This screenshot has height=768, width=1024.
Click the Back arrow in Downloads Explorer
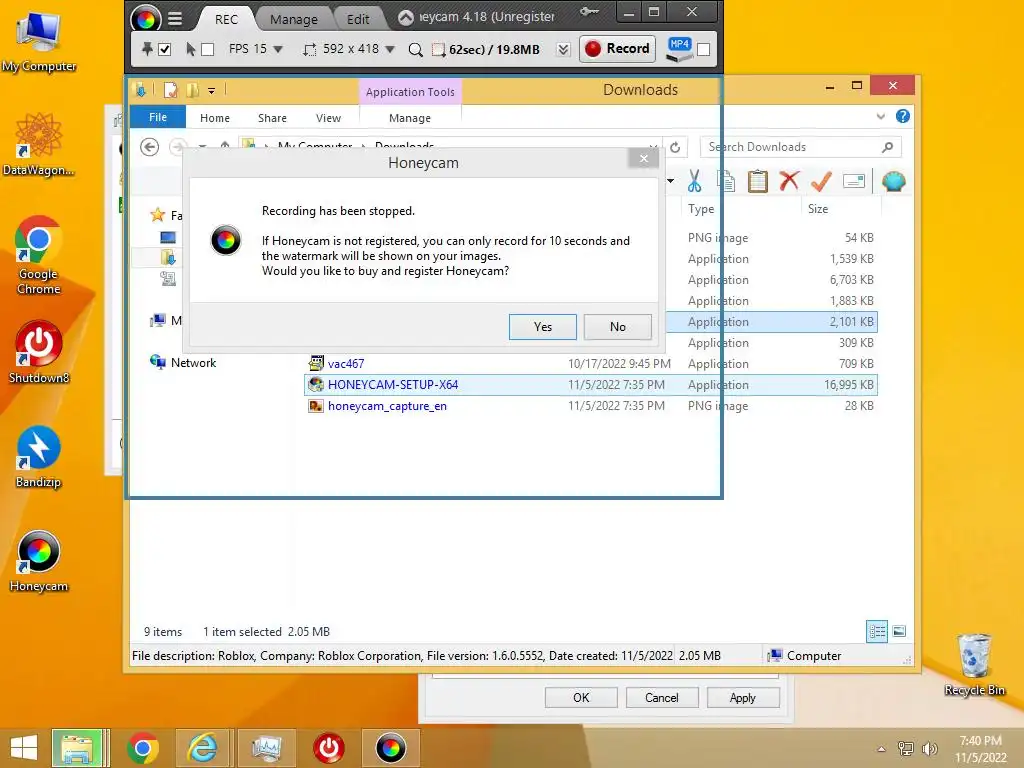point(150,148)
